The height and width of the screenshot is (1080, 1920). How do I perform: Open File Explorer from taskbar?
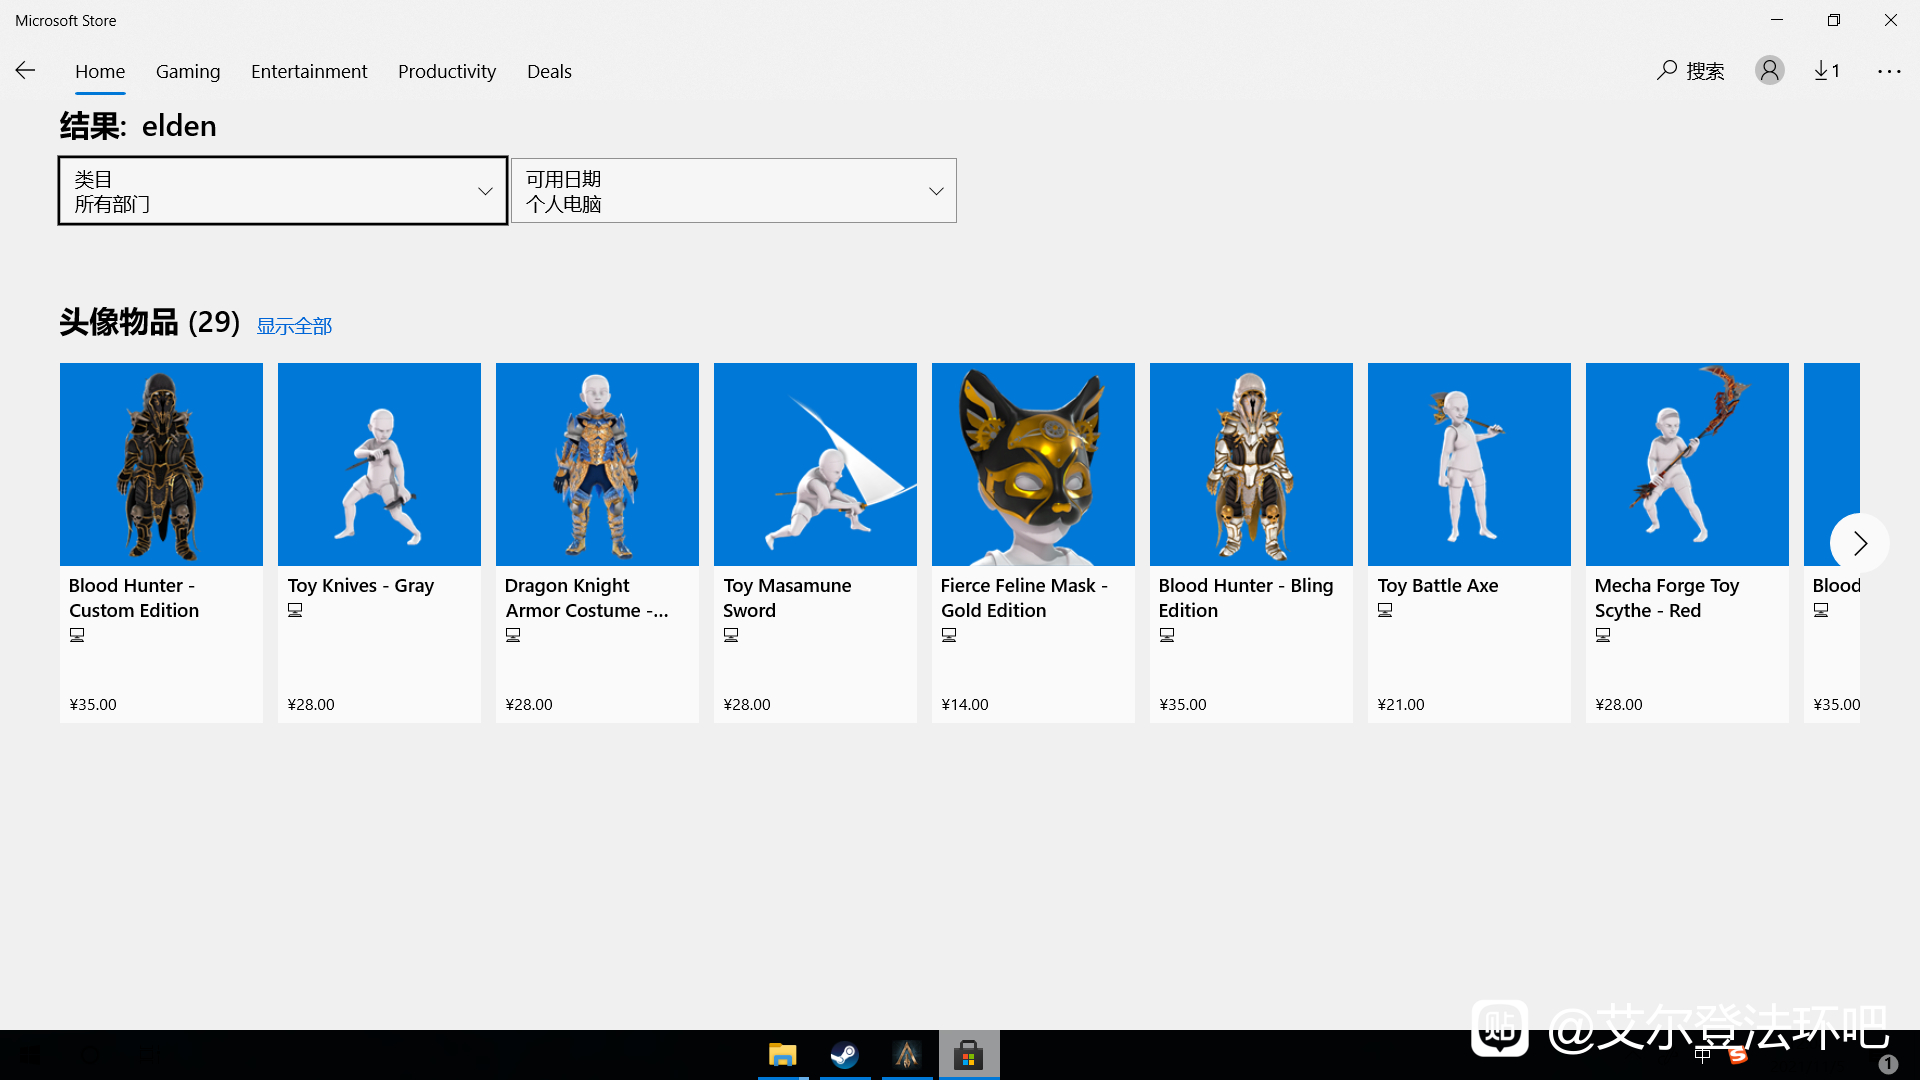[782, 1055]
